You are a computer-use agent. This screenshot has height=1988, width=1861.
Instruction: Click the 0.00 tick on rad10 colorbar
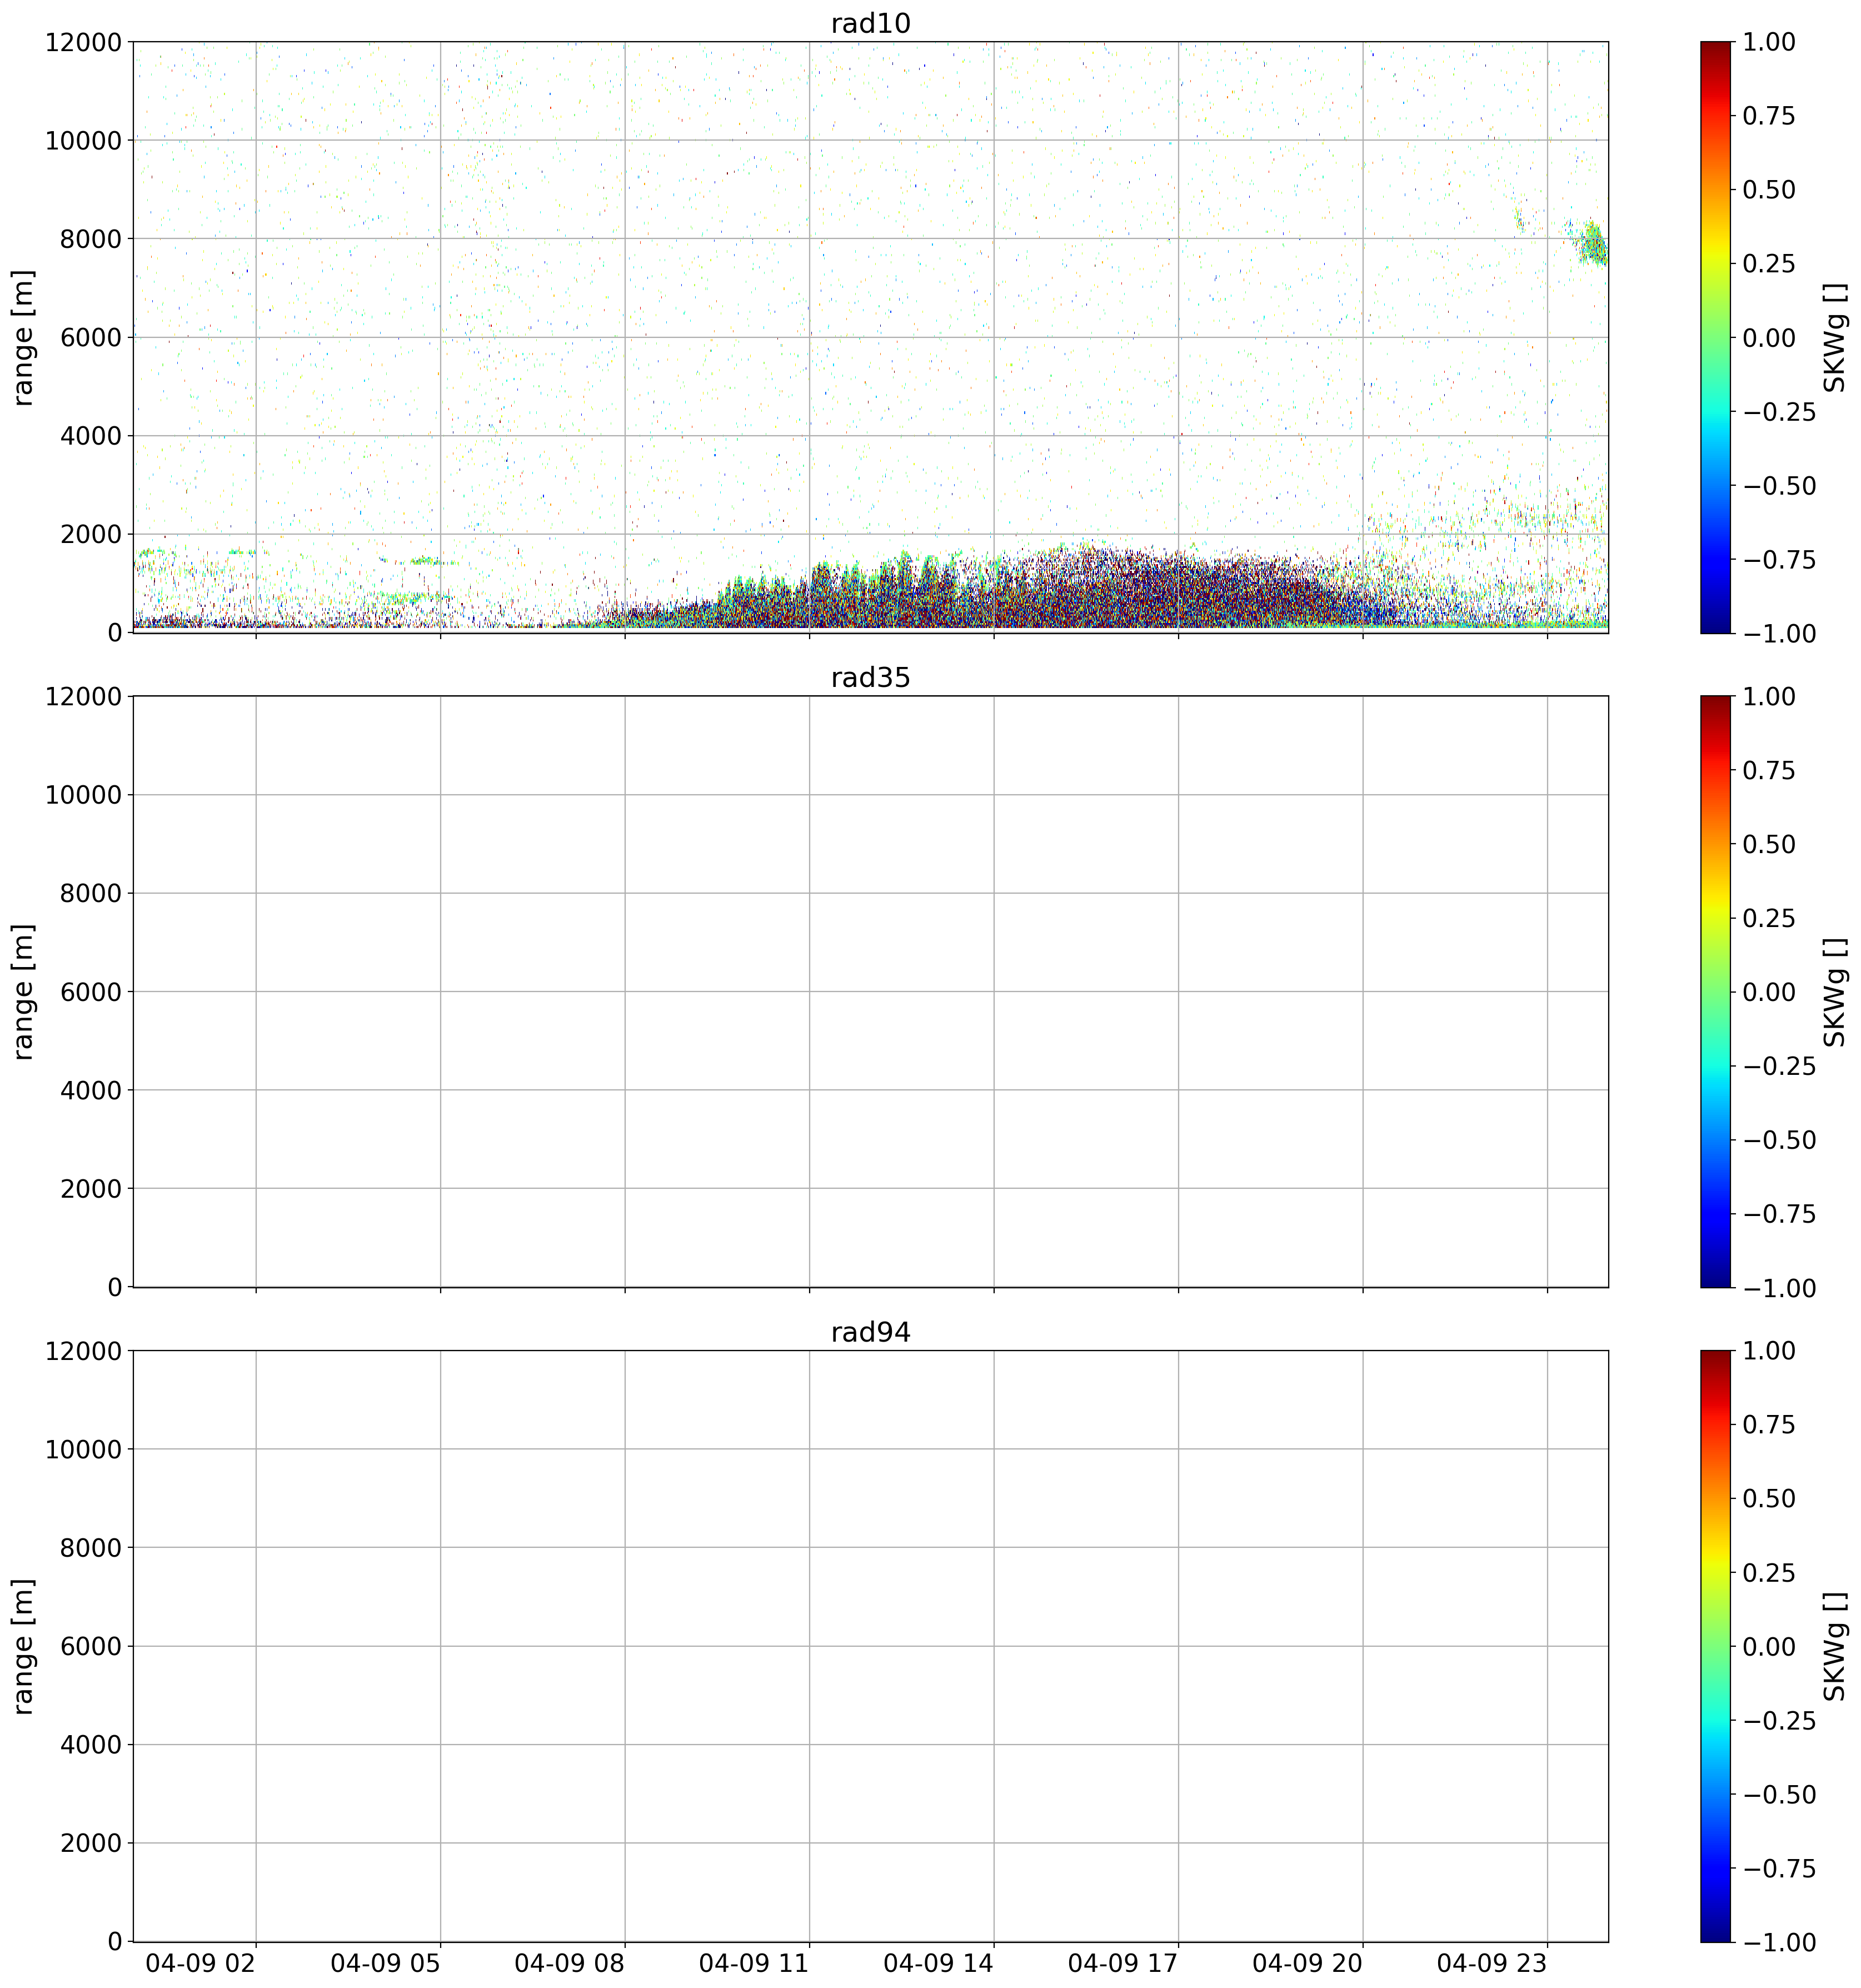(x=1769, y=337)
